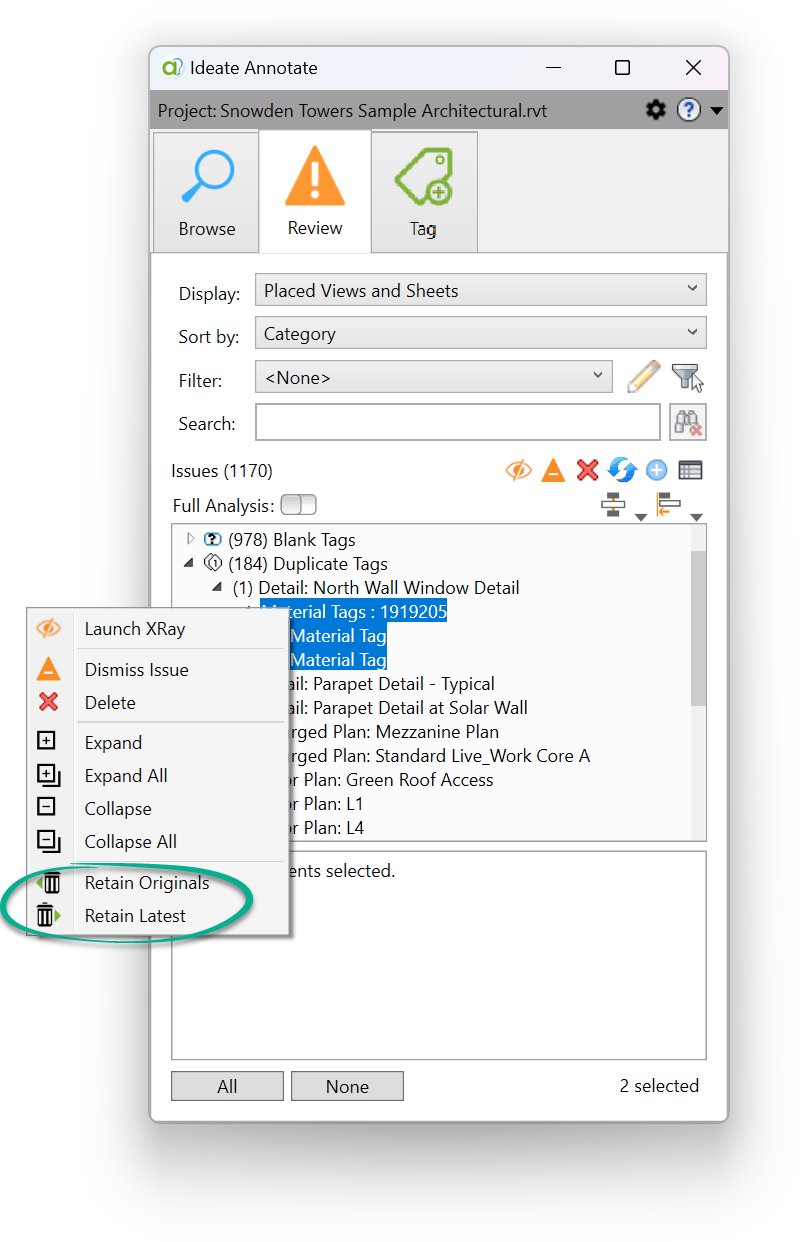Toggle the Full Analysis switch

coord(298,505)
